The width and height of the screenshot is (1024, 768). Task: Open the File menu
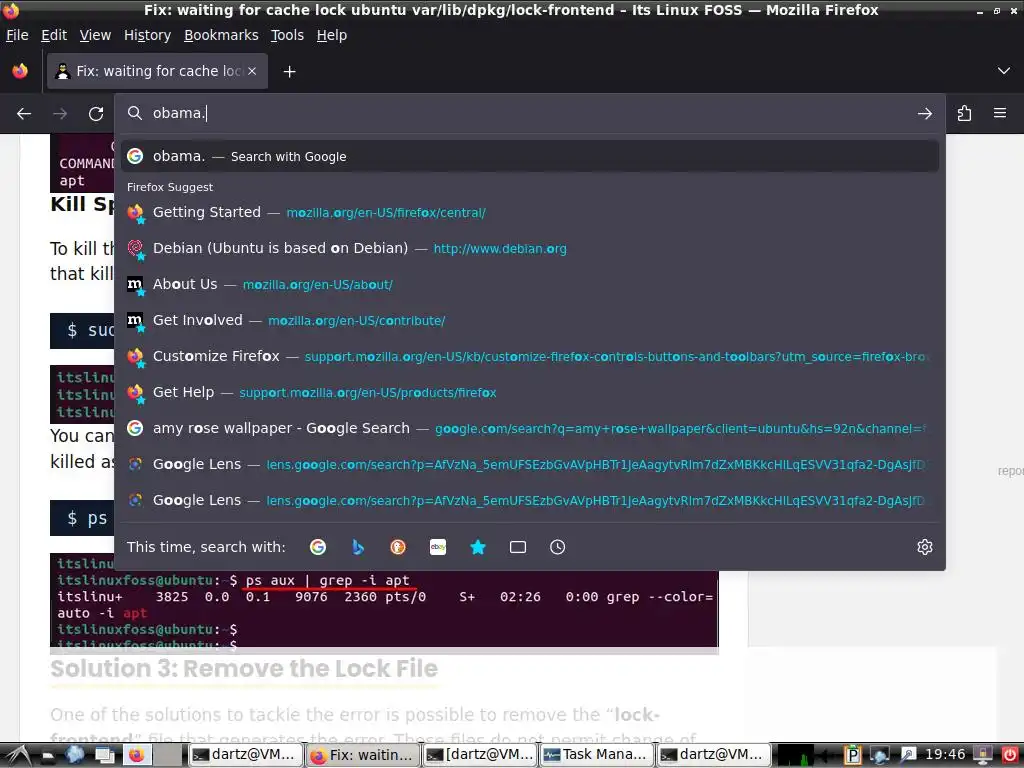17,35
